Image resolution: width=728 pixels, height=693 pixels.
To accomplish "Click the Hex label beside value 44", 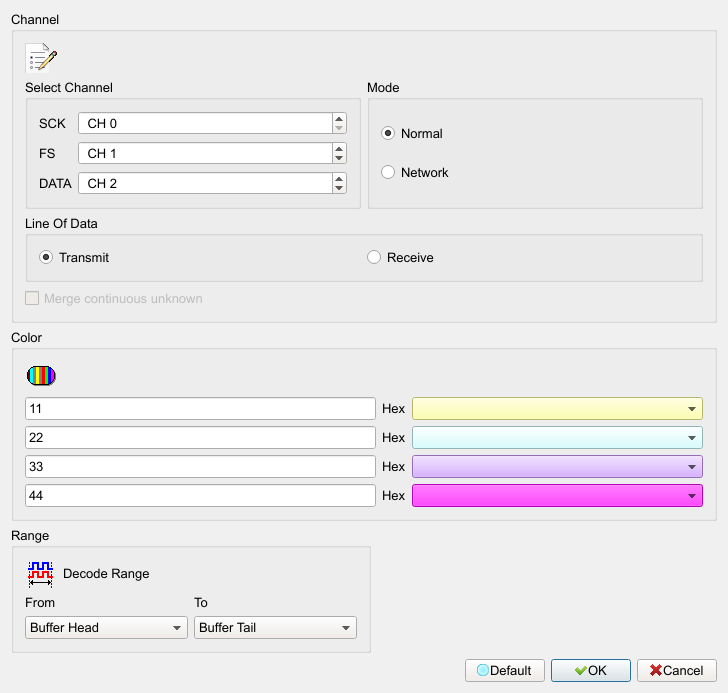I will [x=393, y=496].
